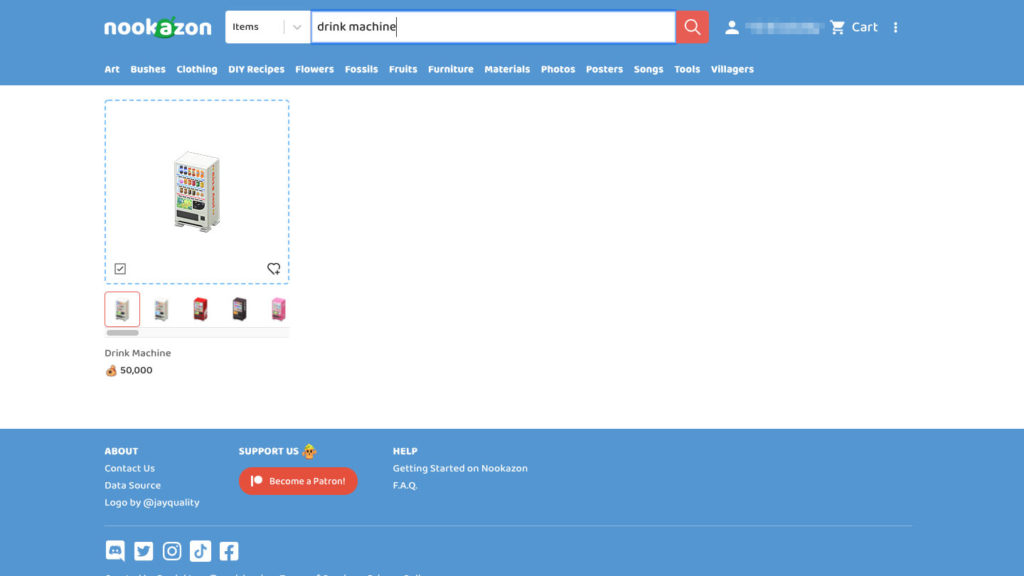Open the Facebook social link
Viewport: 1024px width, 576px height.
coord(229,551)
